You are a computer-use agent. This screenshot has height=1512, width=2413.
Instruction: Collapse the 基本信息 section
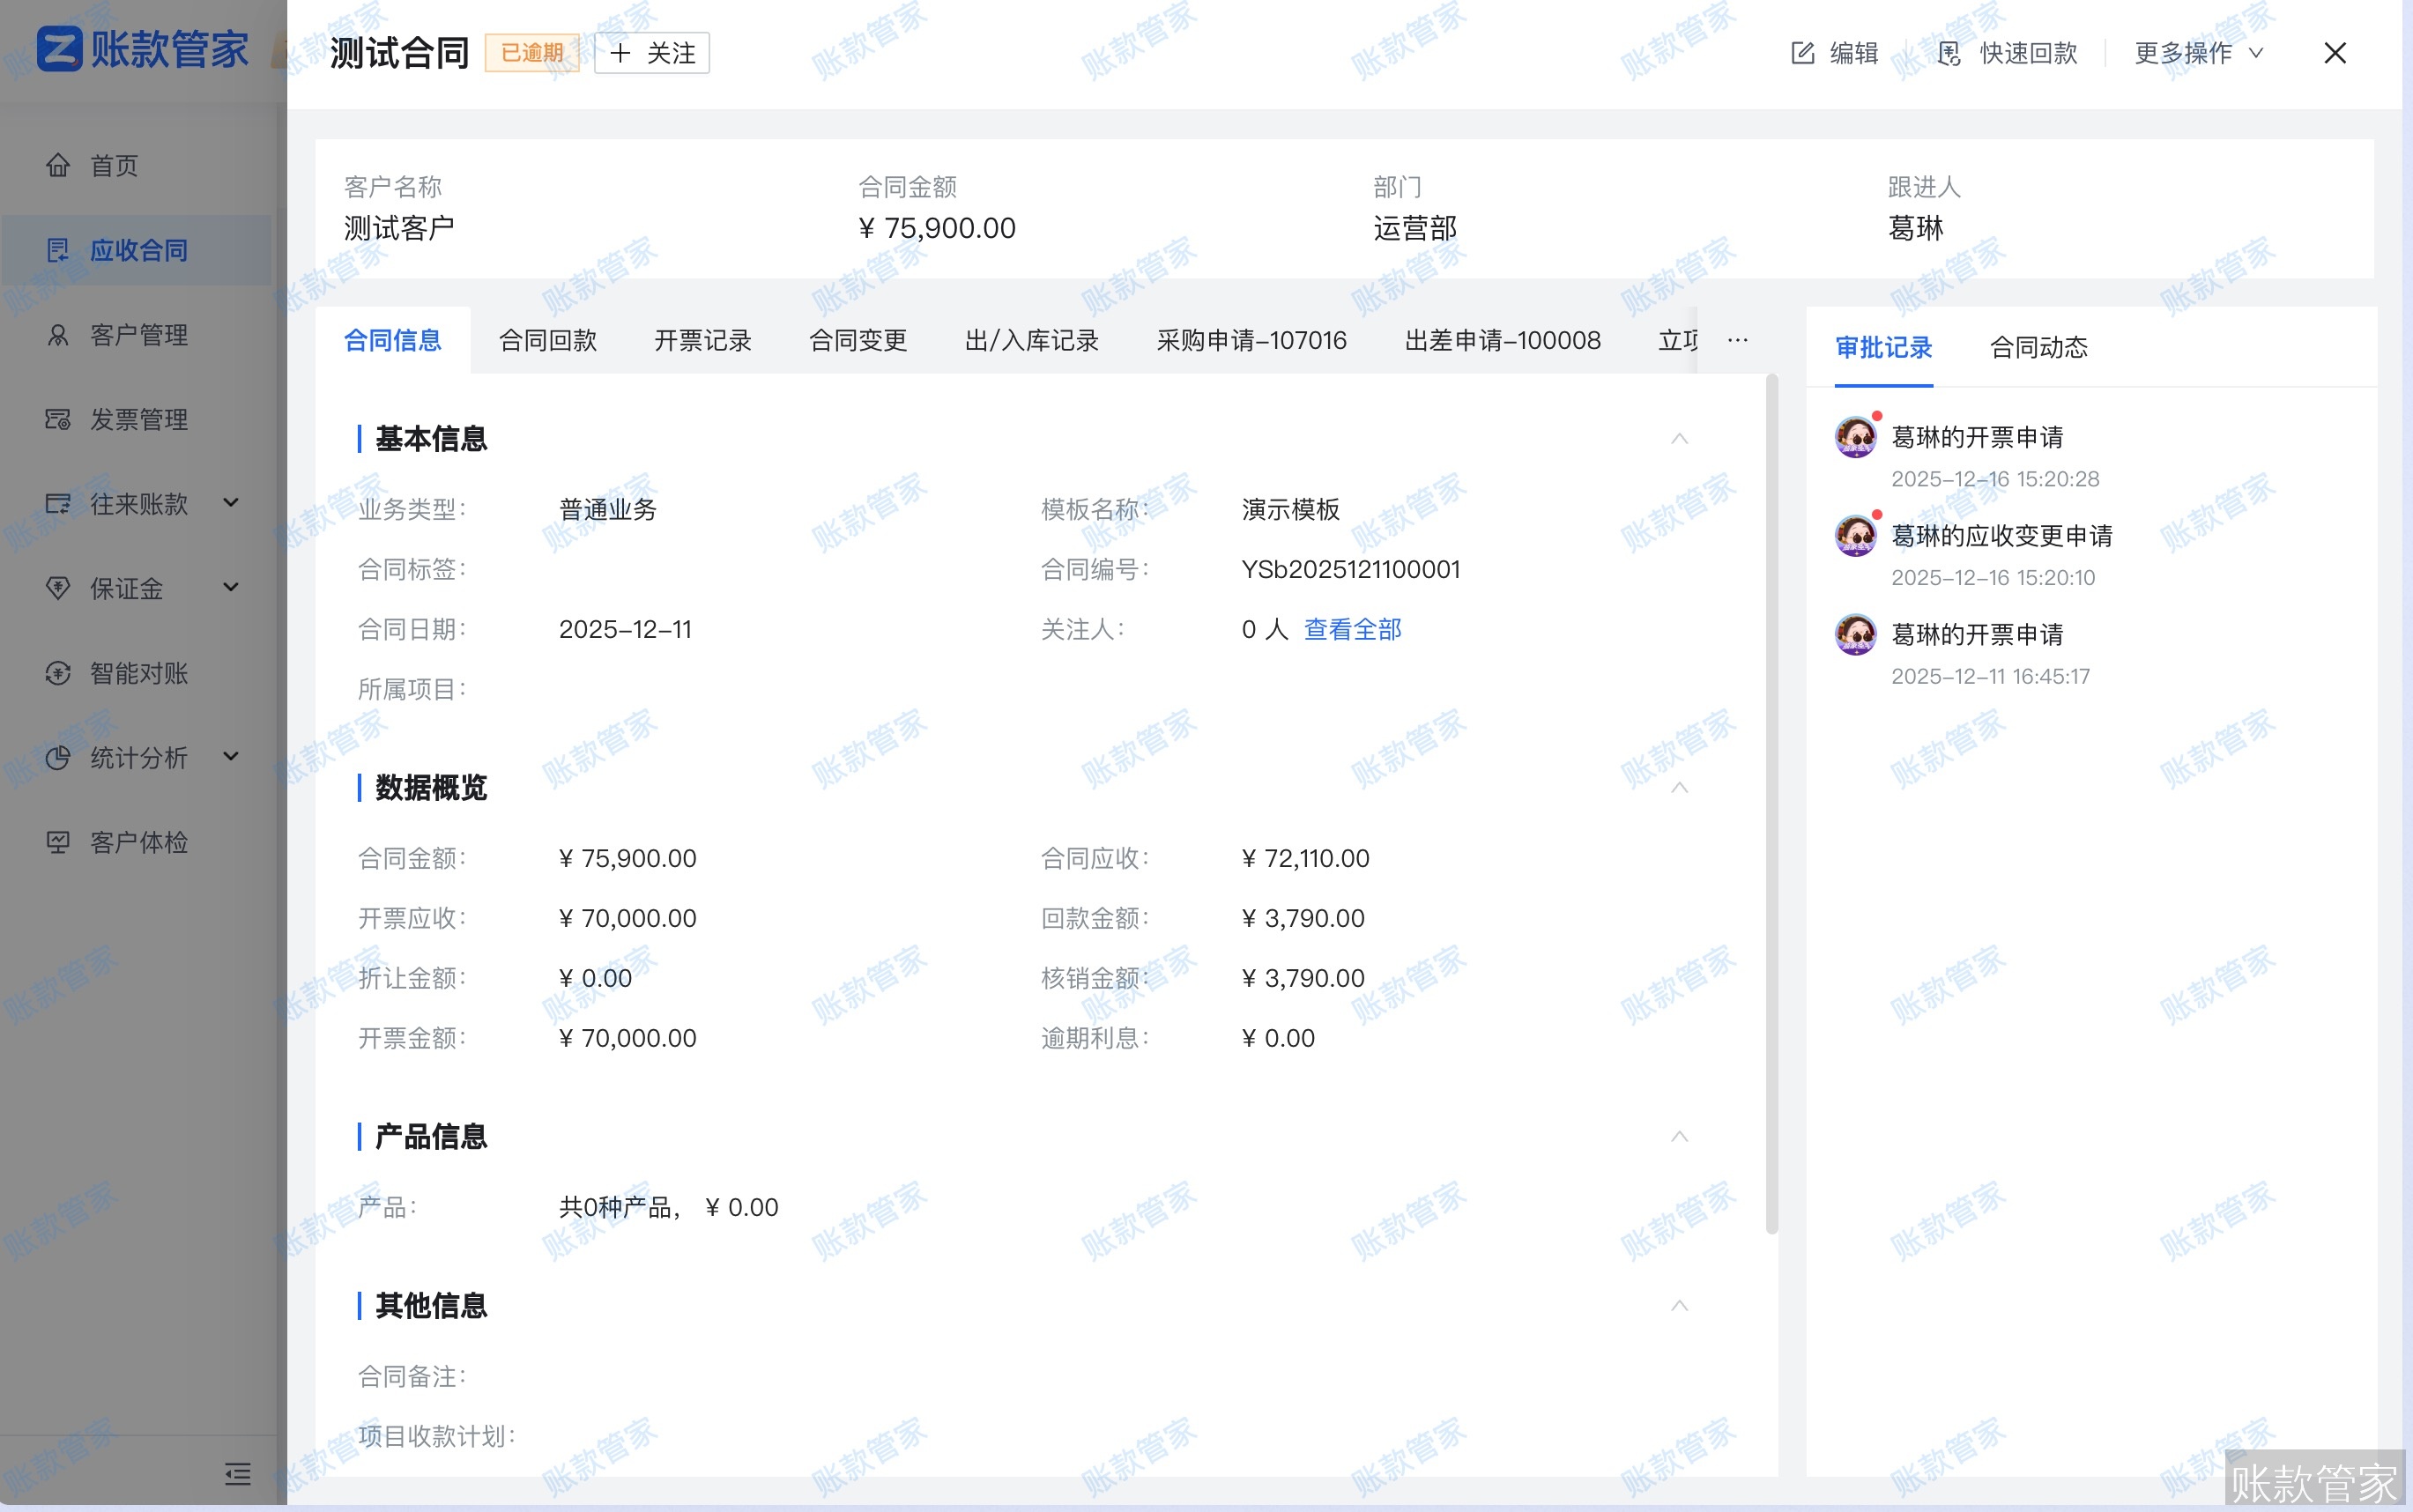click(x=1678, y=438)
